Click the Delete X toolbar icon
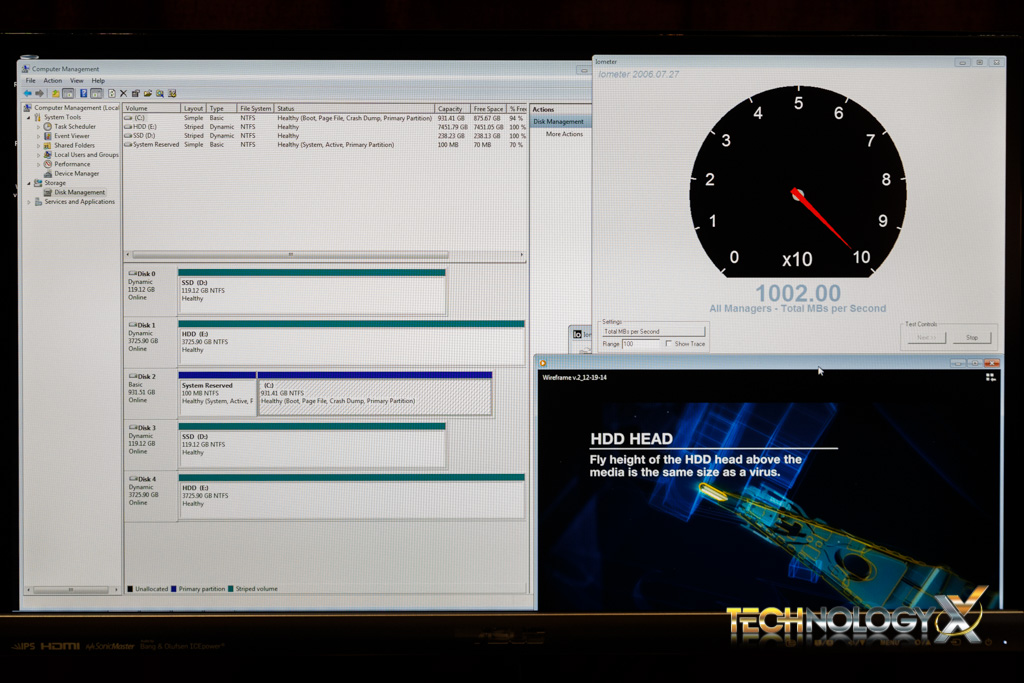 click(x=123, y=93)
